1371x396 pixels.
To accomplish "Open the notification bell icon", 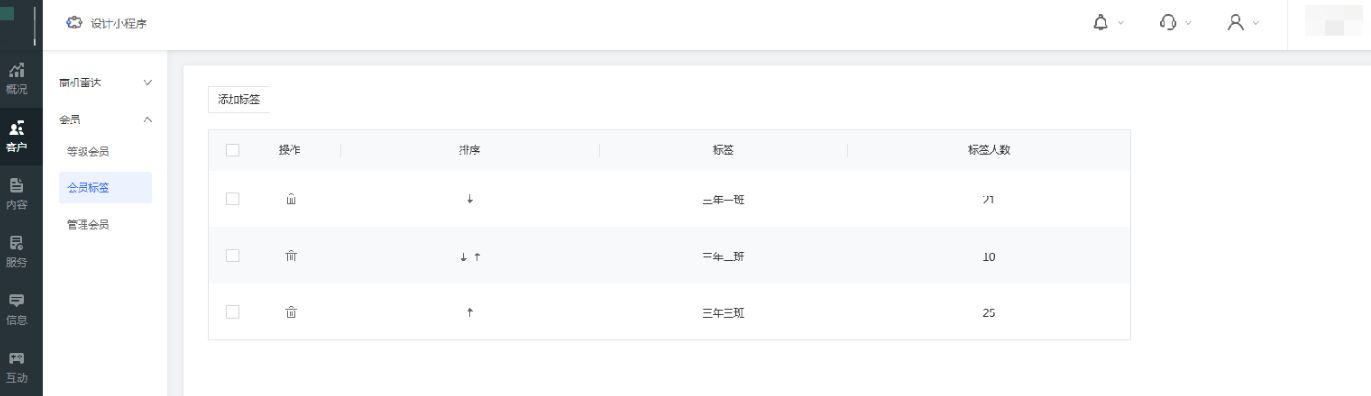I will [x=1101, y=22].
